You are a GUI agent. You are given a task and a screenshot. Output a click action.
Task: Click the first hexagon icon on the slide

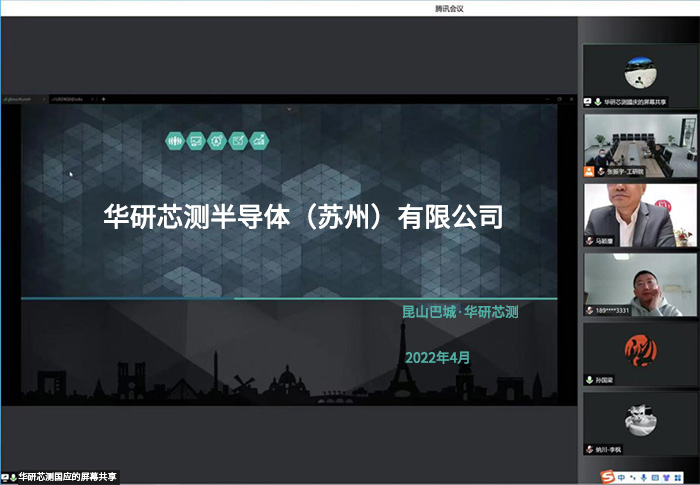click(x=175, y=141)
